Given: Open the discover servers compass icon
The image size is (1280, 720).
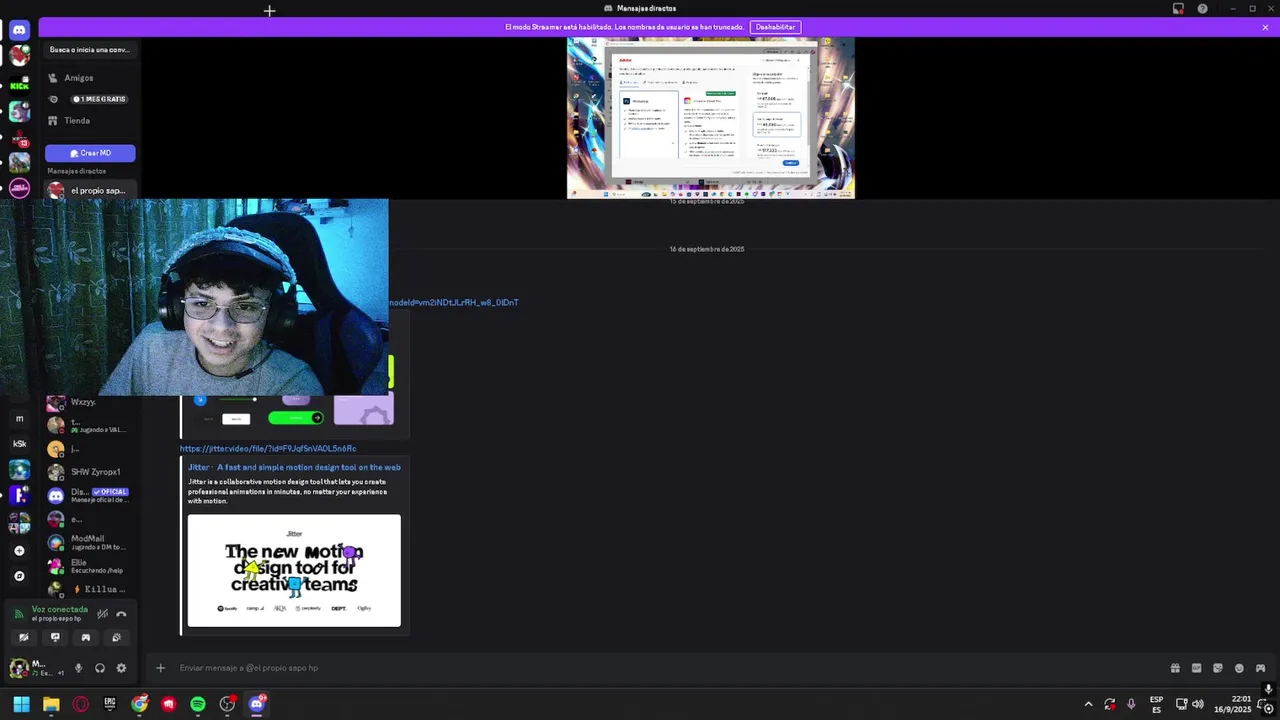Looking at the screenshot, I should click(x=19, y=576).
